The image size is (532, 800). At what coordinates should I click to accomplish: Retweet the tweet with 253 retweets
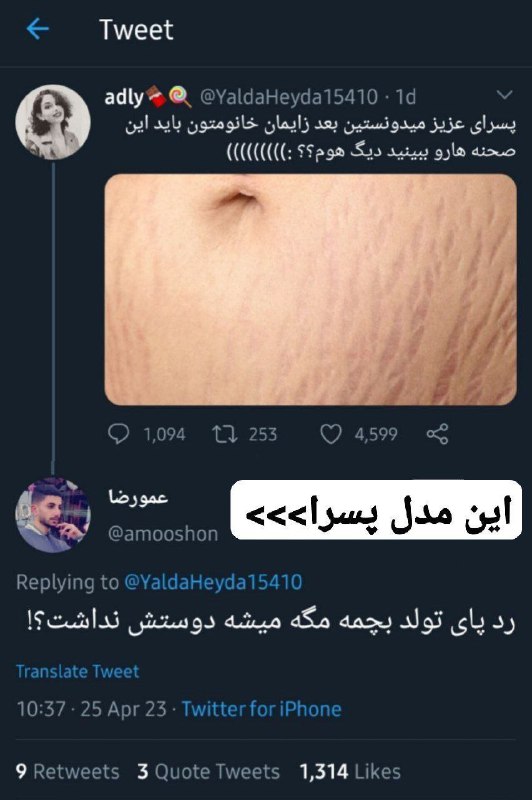pyautogui.click(x=224, y=434)
